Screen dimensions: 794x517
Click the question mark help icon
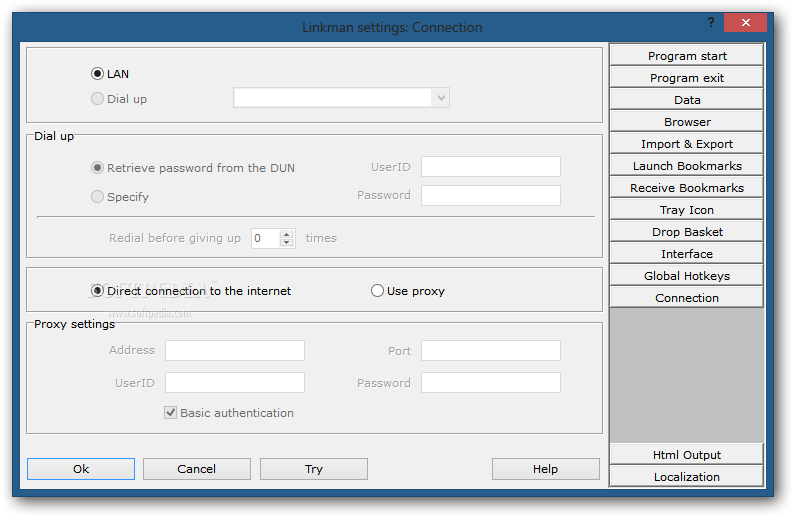click(711, 22)
